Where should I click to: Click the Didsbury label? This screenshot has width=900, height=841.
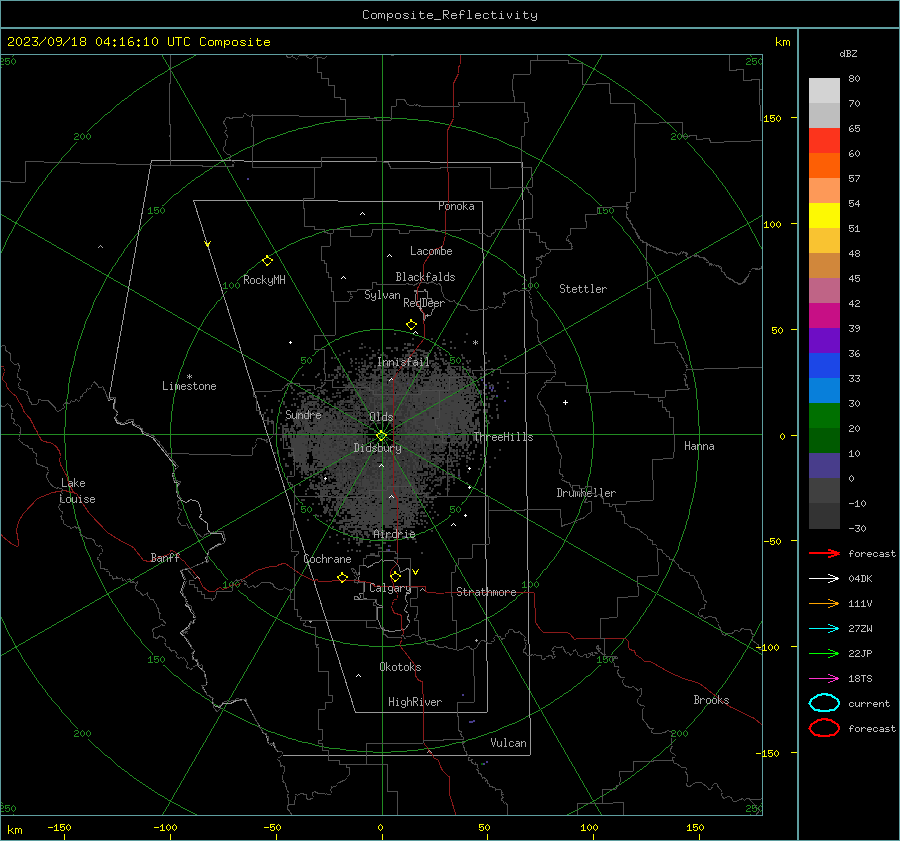tap(377, 448)
